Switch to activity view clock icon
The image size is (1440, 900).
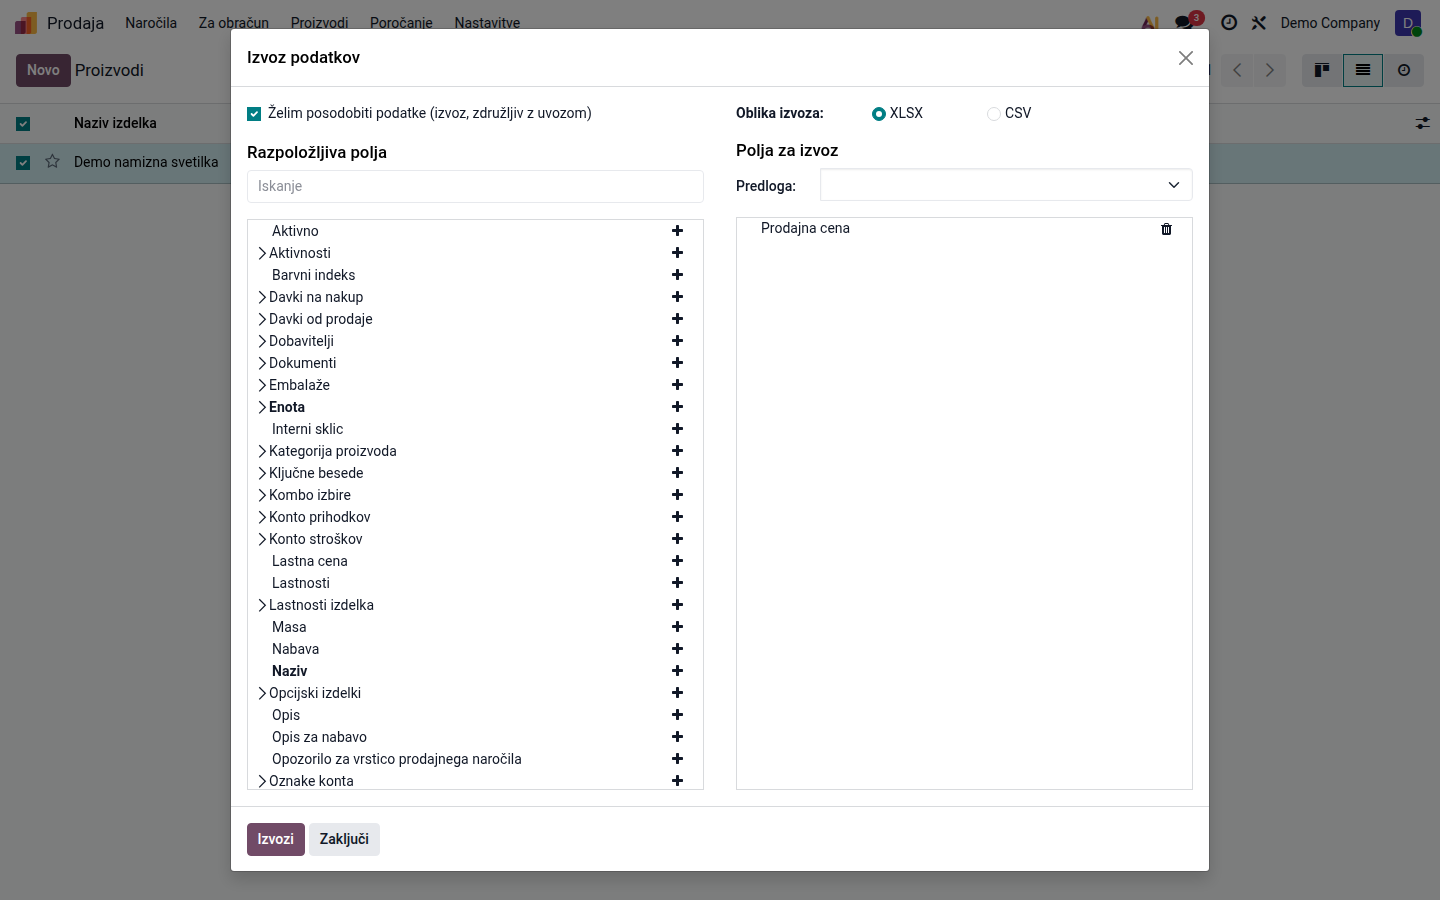pyautogui.click(x=1404, y=70)
